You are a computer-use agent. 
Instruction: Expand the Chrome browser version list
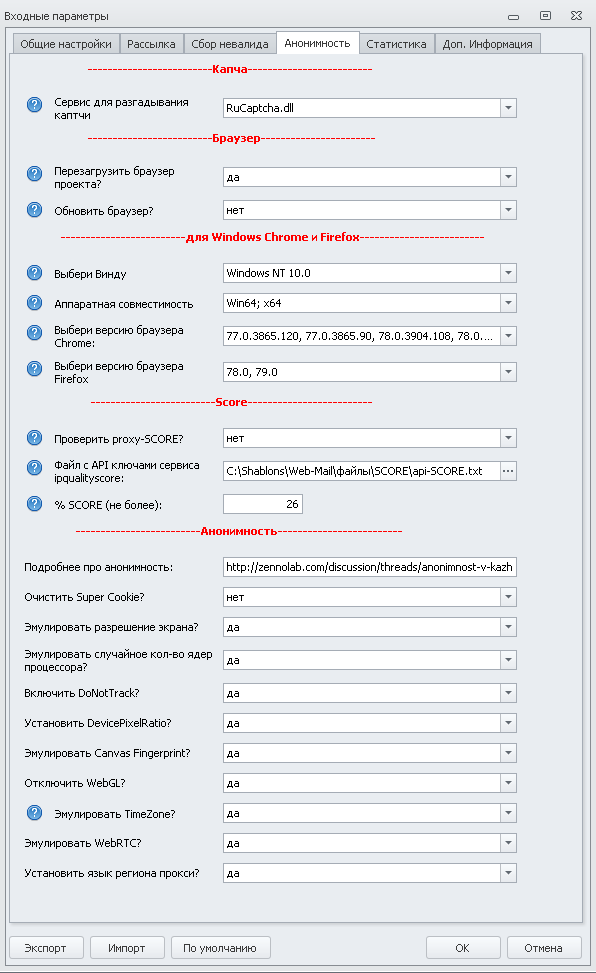pos(508,336)
